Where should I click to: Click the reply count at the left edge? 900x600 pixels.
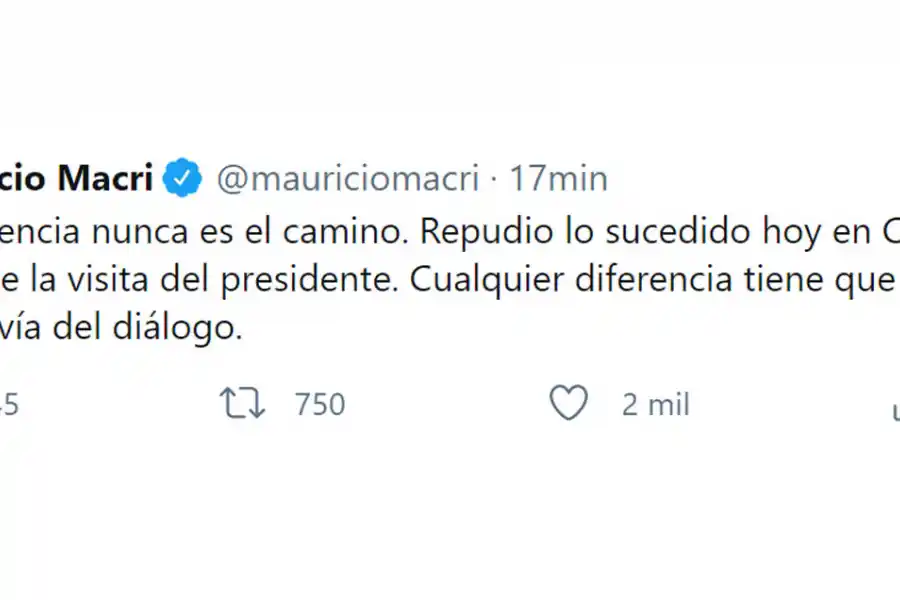click(x=10, y=404)
